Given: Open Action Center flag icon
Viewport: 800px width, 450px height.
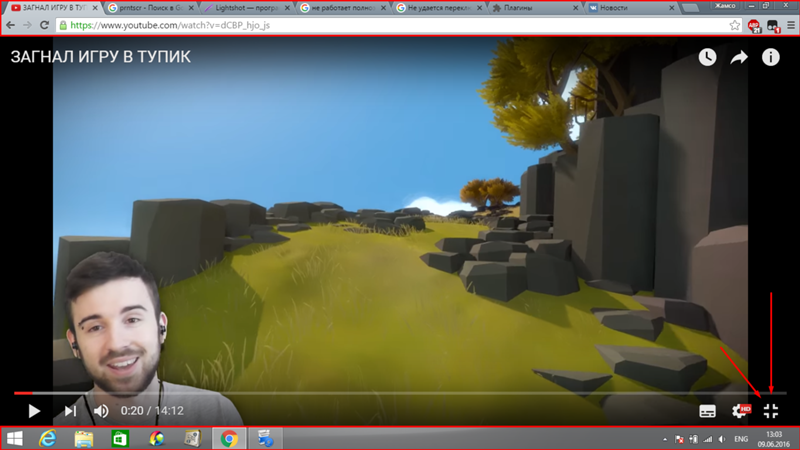Looking at the screenshot, I should [x=679, y=439].
